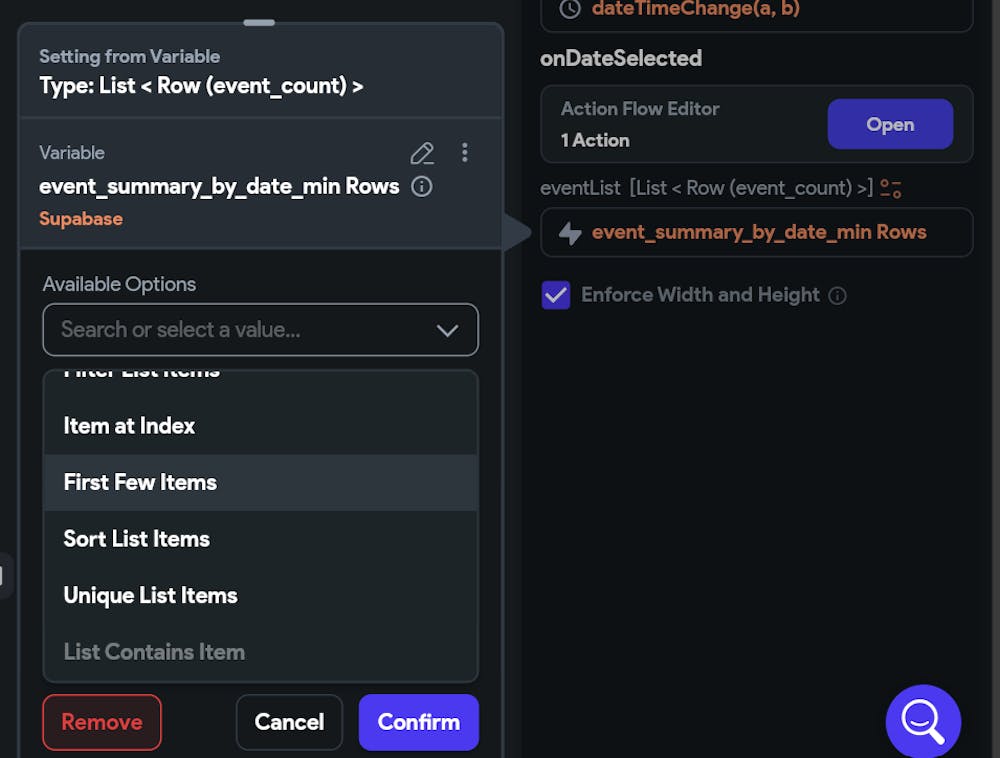The height and width of the screenshot is (758, 1000).
Task: Choose First Few Items option
Action: click(140, 483)
